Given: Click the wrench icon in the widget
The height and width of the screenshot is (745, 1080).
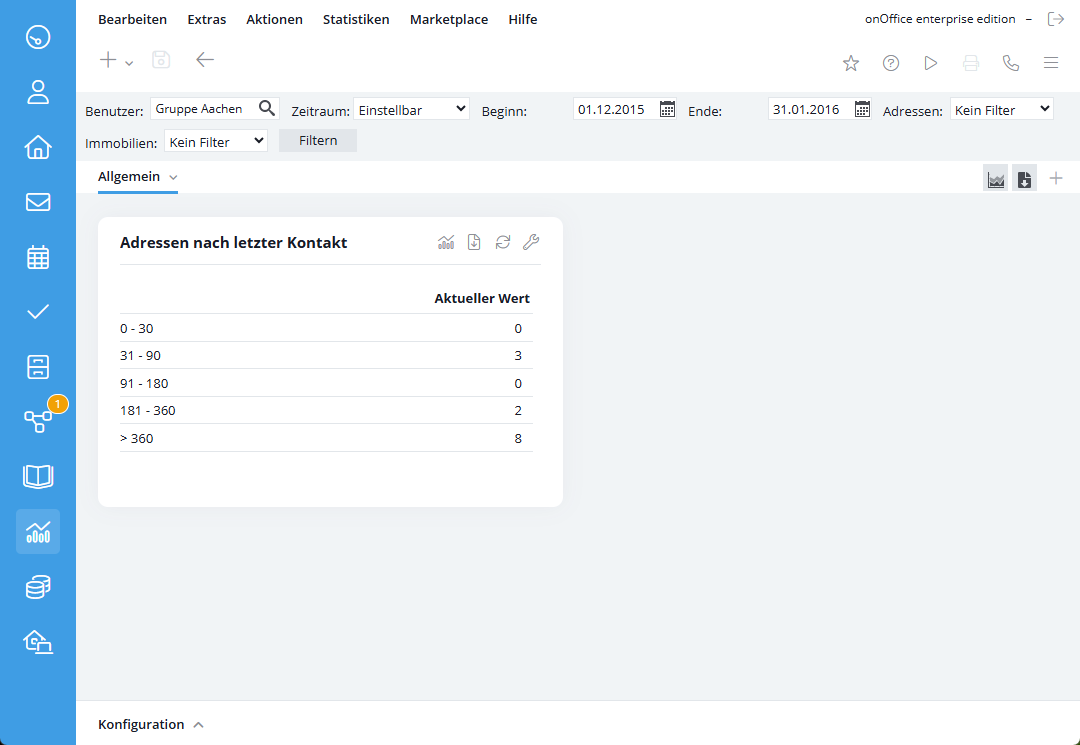Looking at the screenshot, I should point(531,242).
